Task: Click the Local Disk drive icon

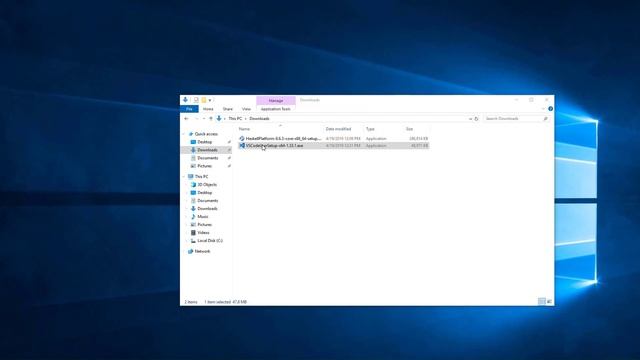Action: tap(193, 241)
